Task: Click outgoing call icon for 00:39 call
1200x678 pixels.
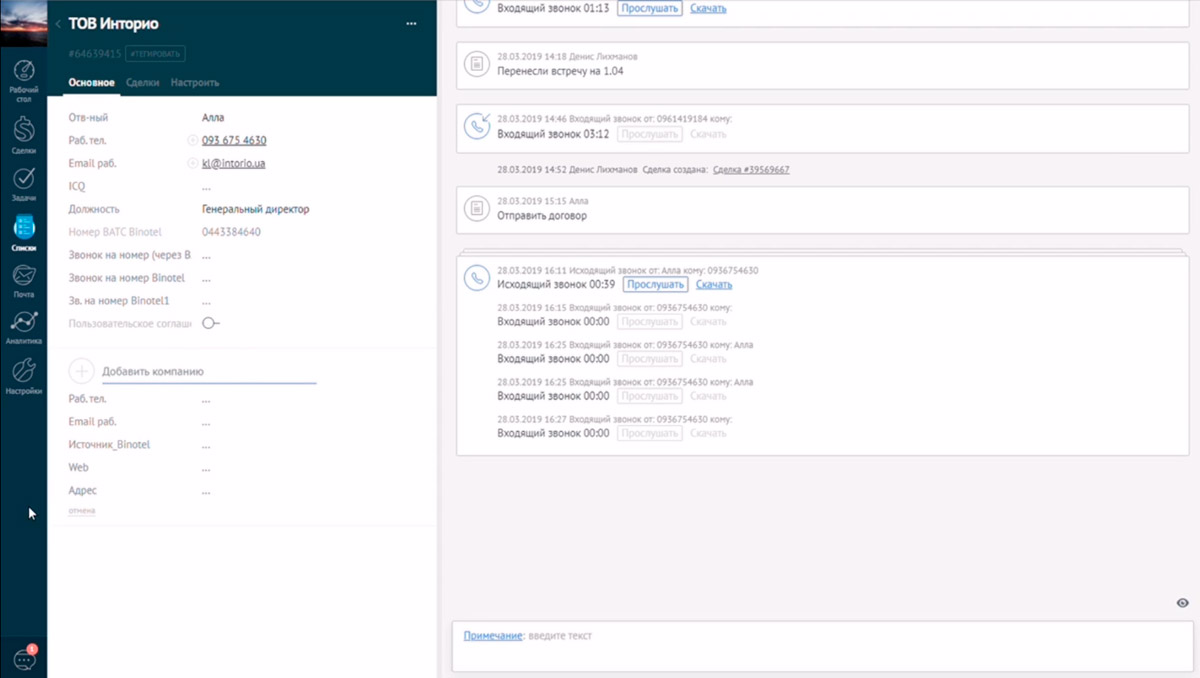Action: point(477,278)
